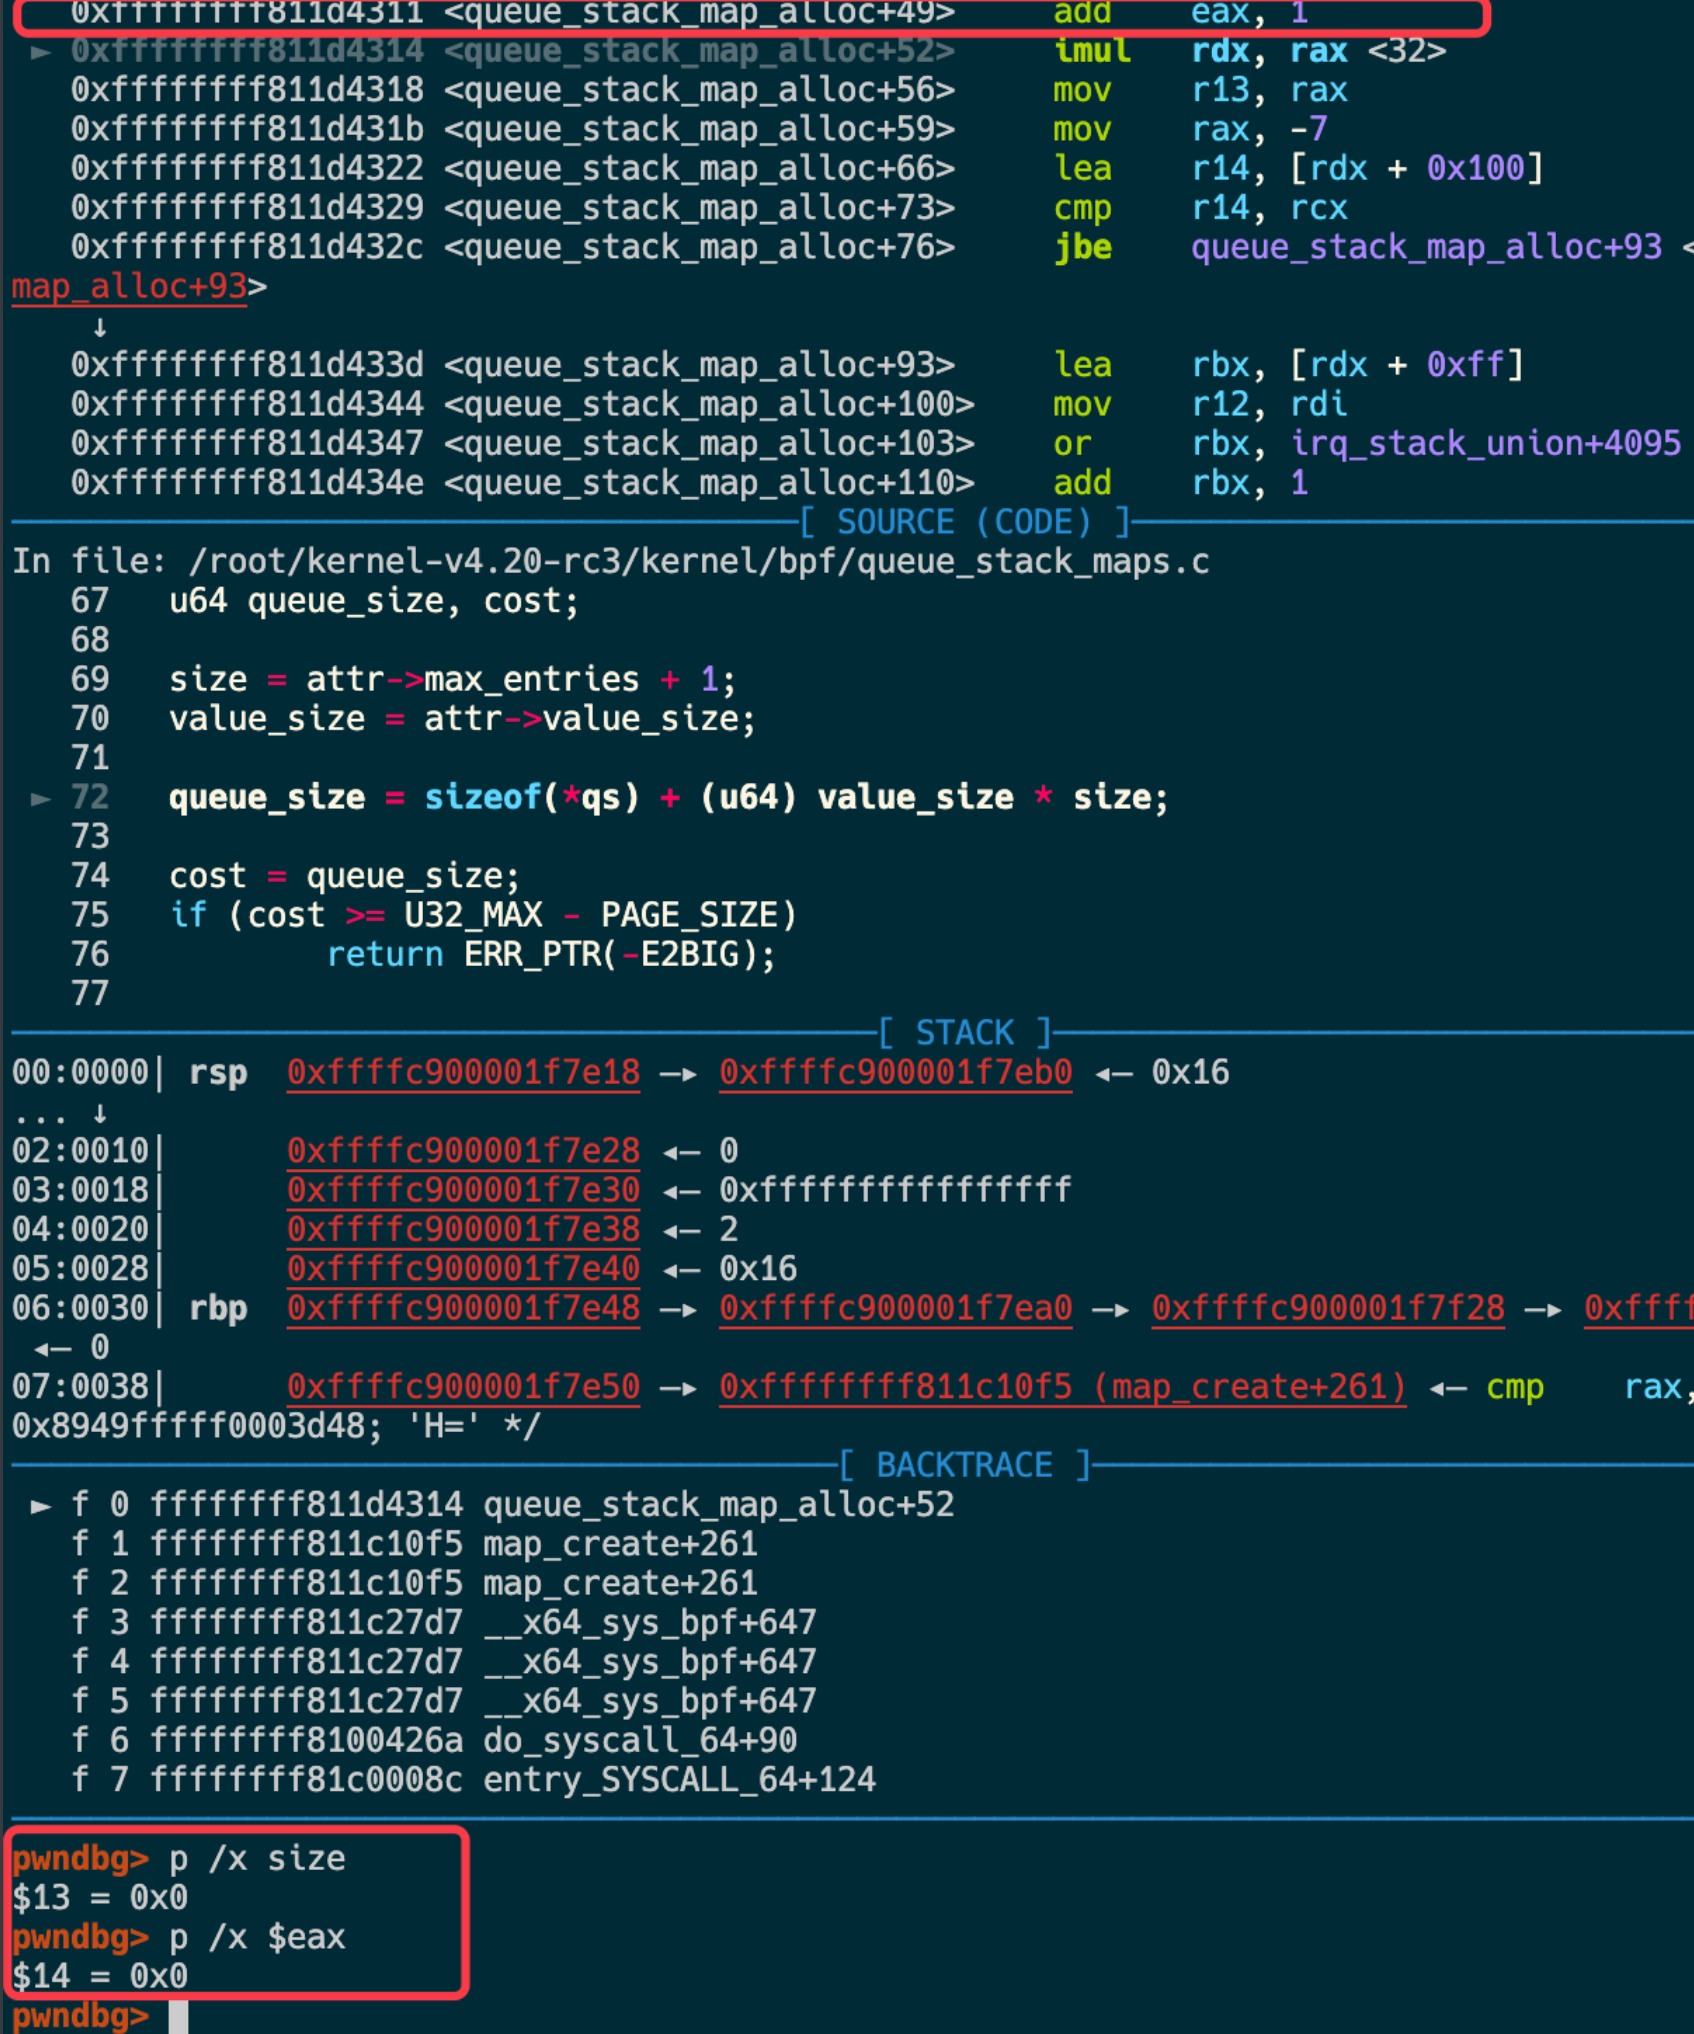The image size is (1694, 2034).
Task: Click the underlined map_alloc+93 text
Action: click(x=129, y=287)
